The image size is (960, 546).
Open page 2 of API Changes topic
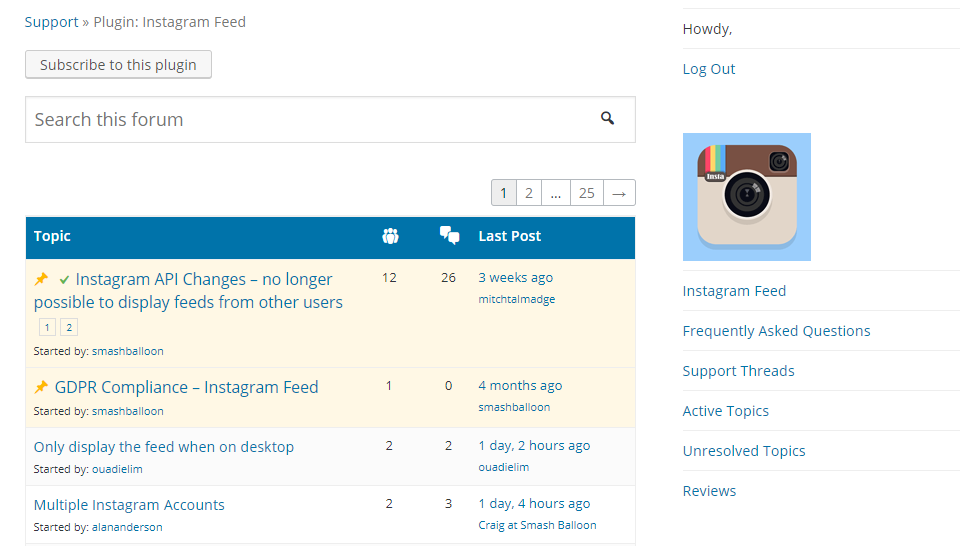pos(68,327)
